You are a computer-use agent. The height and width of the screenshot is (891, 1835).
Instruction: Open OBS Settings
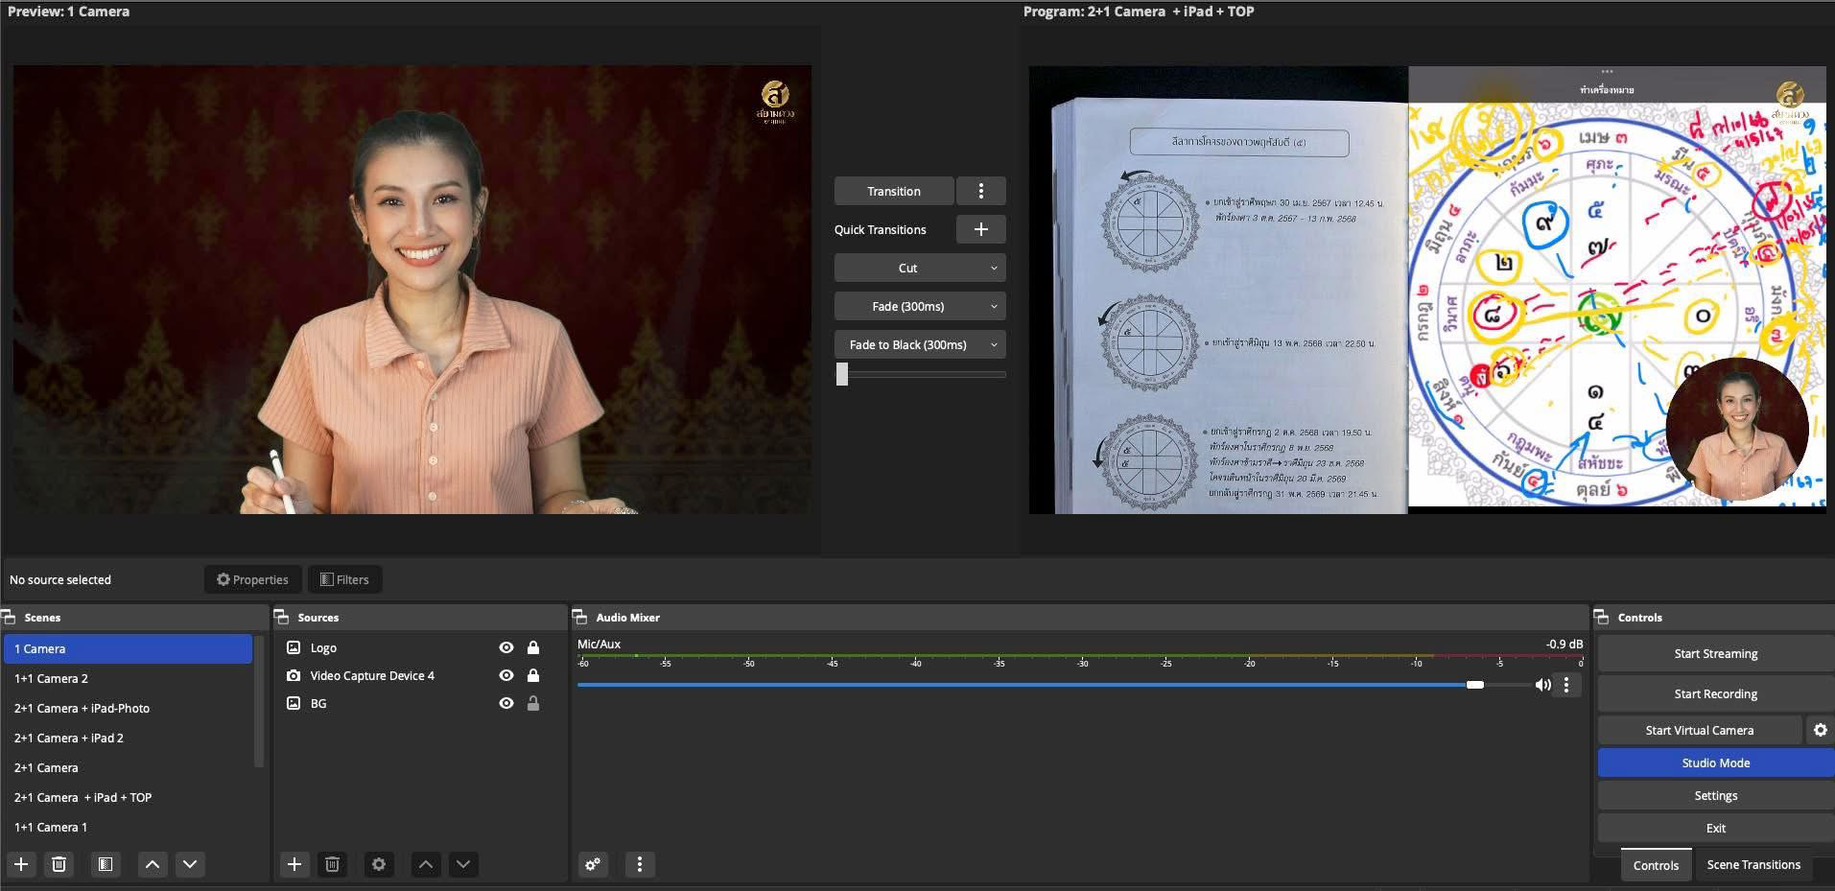(x=1716, y=796)
